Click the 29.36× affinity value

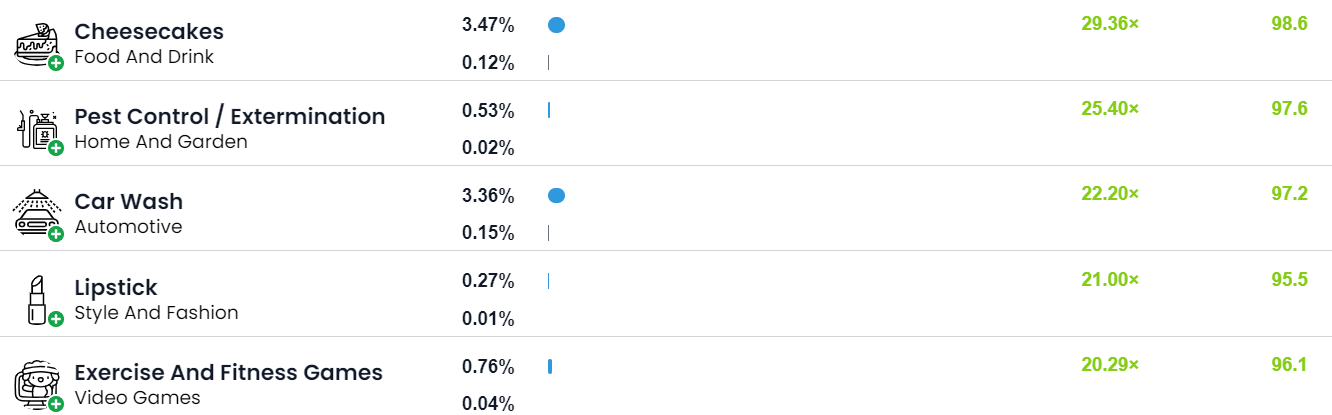coord(1109,24)
